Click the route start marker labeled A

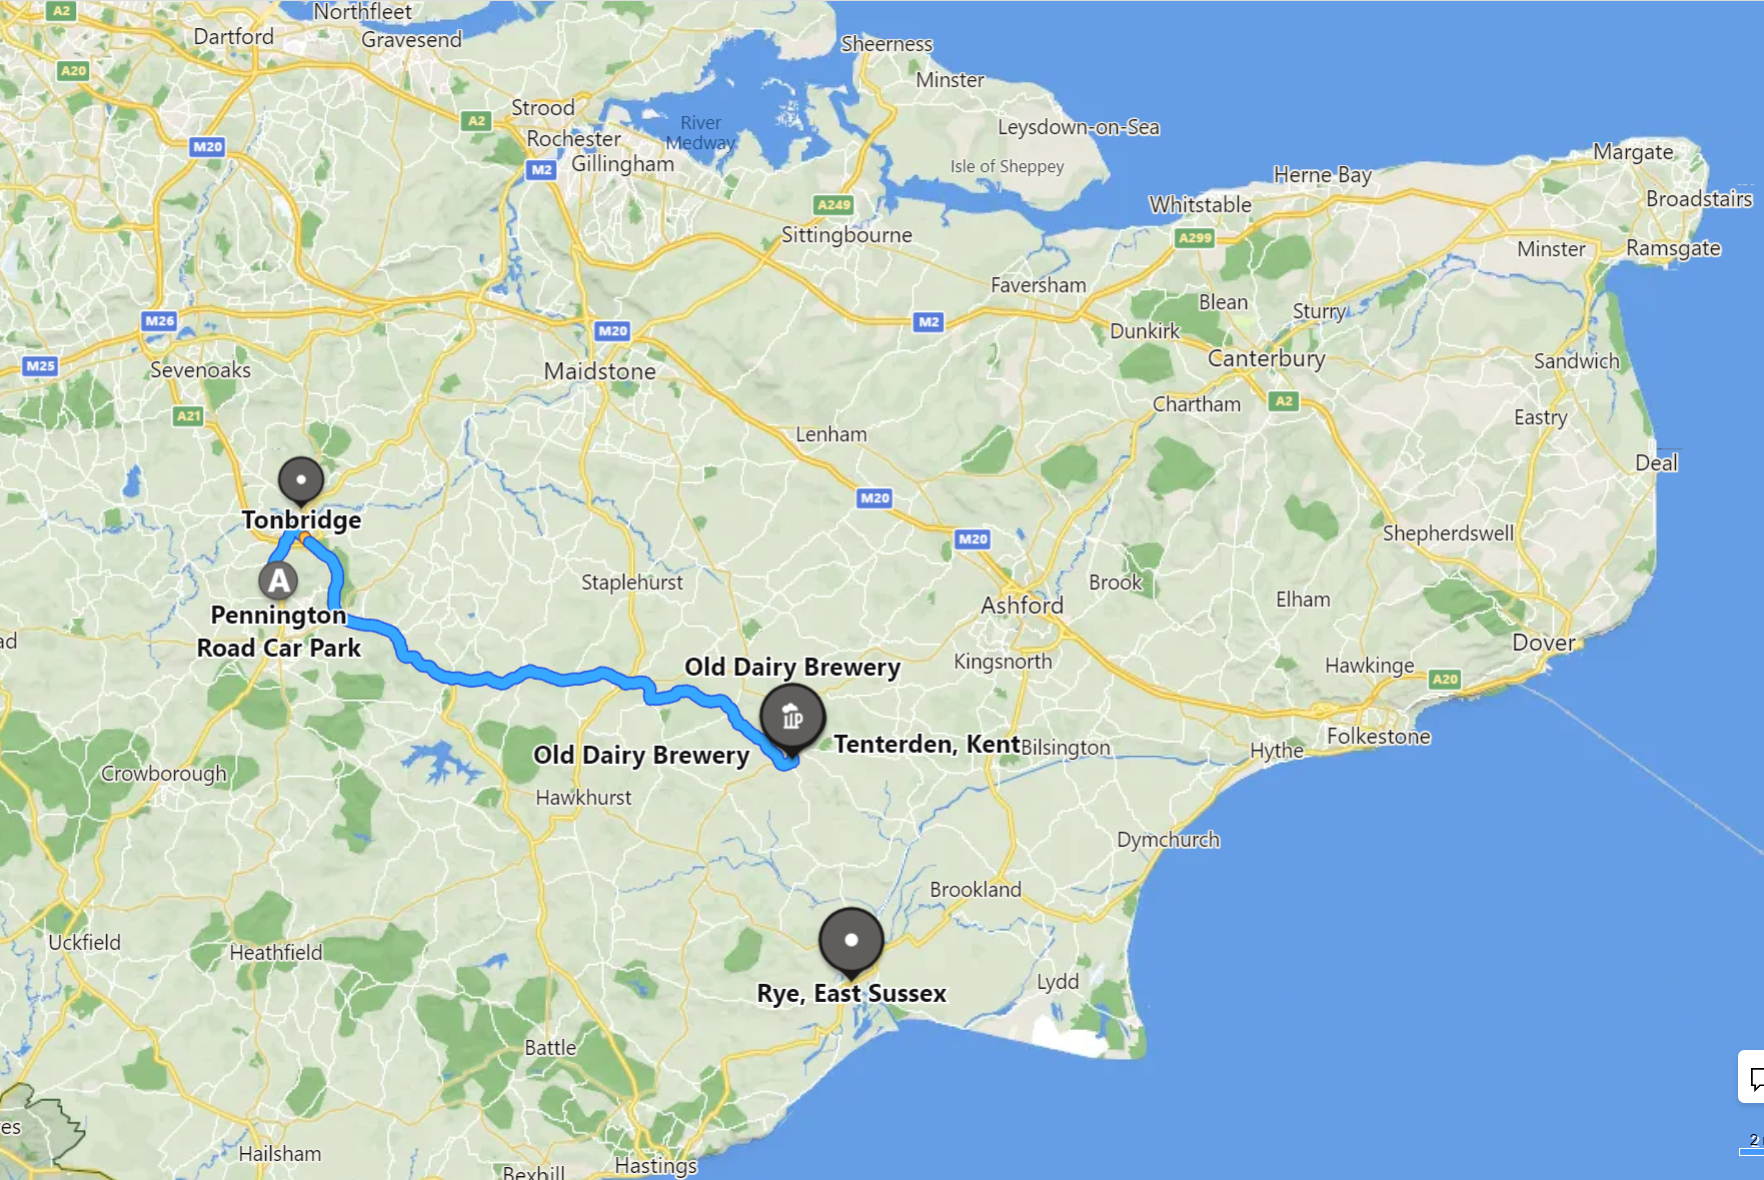278,580
